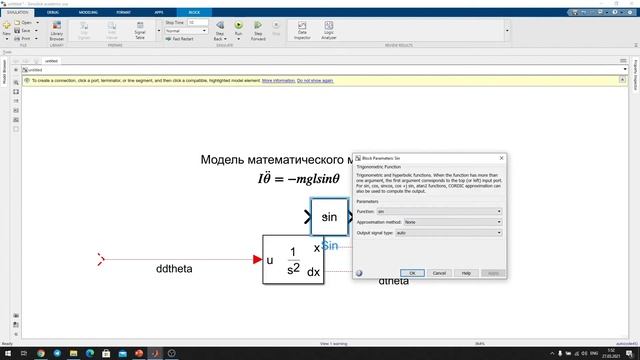640x360 pixels.
Task: Click the Print icon in ribbon
Action: 17,38
